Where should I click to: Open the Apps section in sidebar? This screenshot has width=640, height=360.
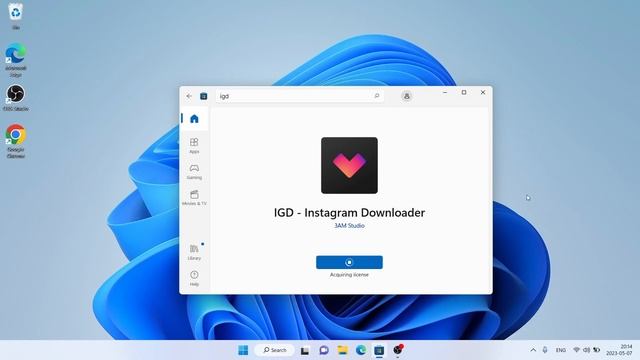pos(194,145)
